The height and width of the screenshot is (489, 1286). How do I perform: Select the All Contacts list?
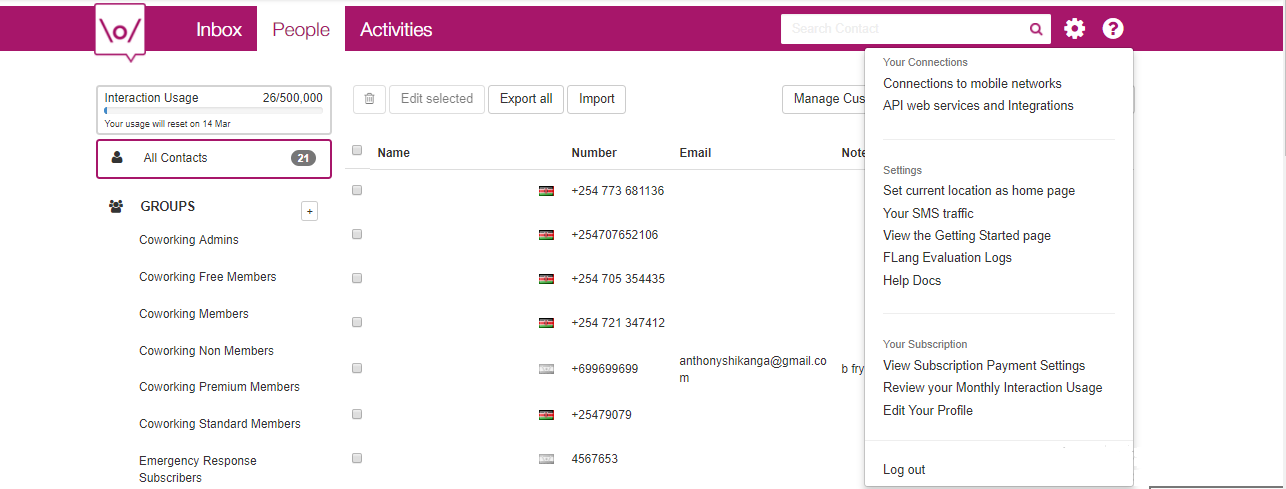[x=214, y=158]
